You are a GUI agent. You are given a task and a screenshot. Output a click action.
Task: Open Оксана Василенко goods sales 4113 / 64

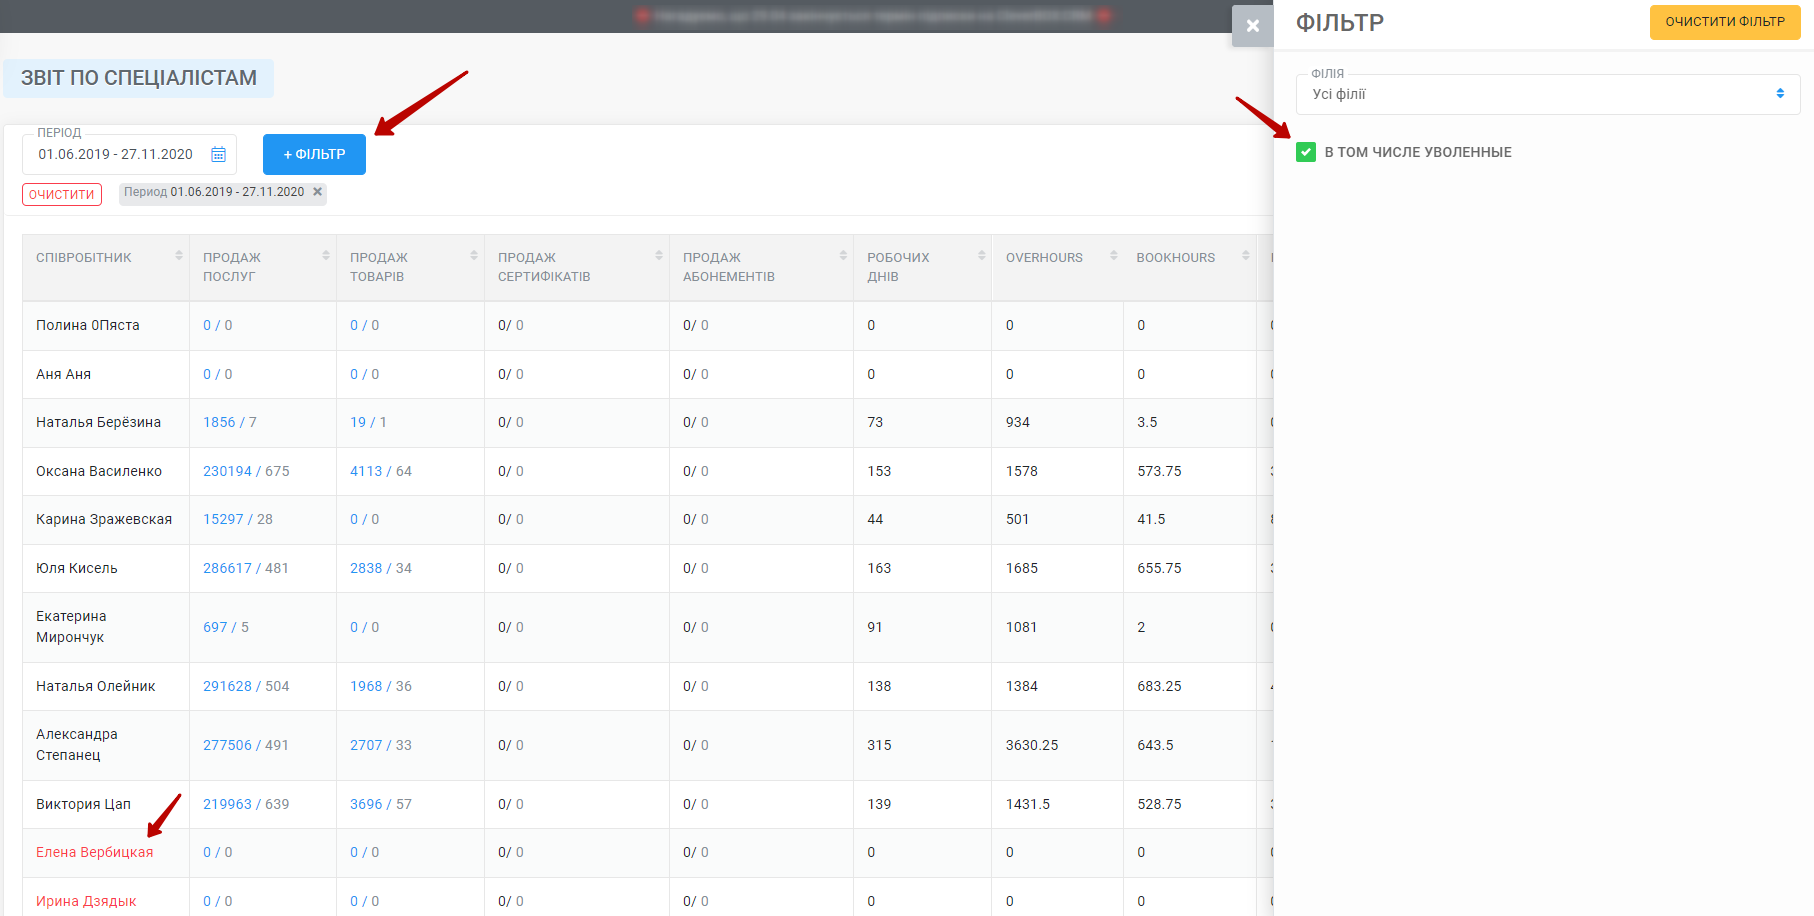[x=381, y=471]
